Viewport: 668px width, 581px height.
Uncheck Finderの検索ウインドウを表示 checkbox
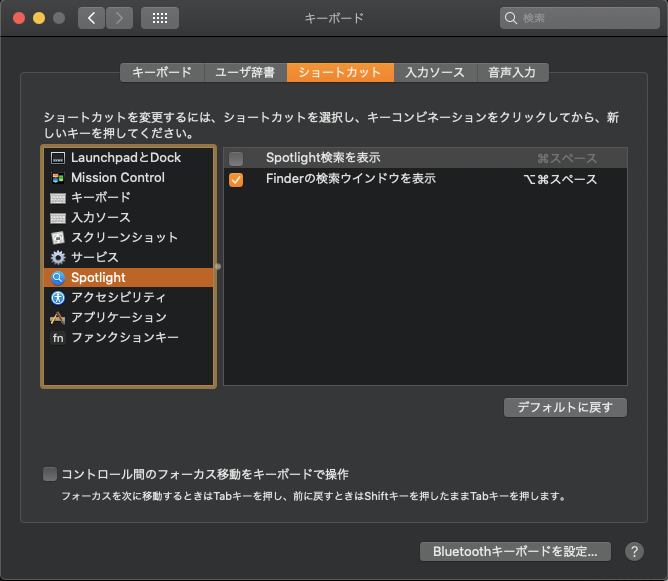(236, 180)
